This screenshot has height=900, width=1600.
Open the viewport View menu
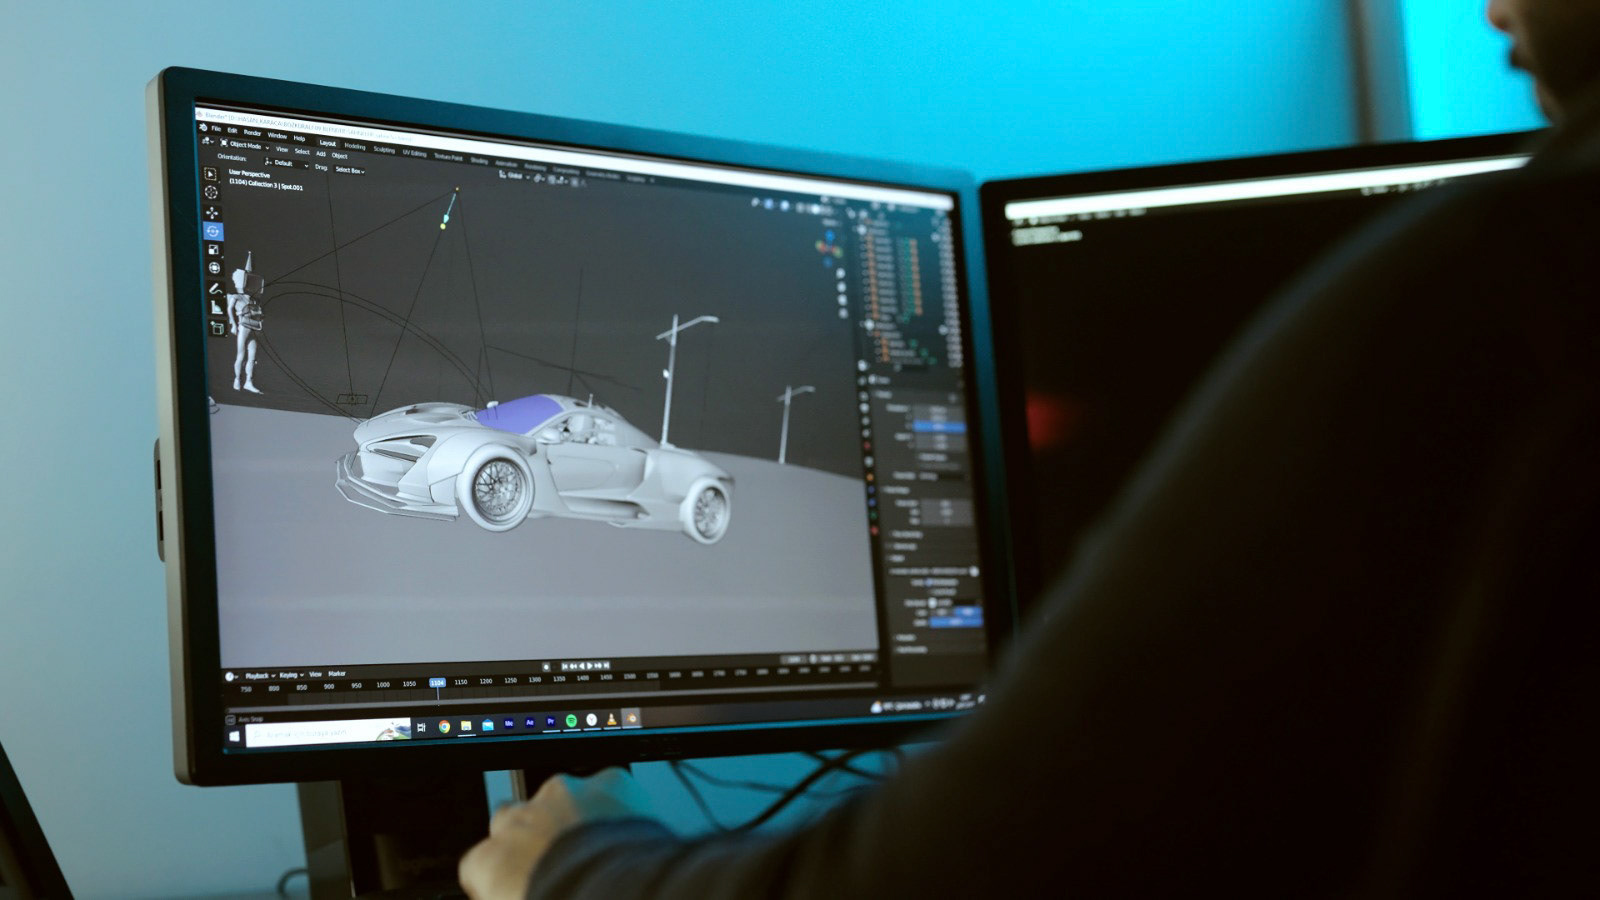click(282, 149)
